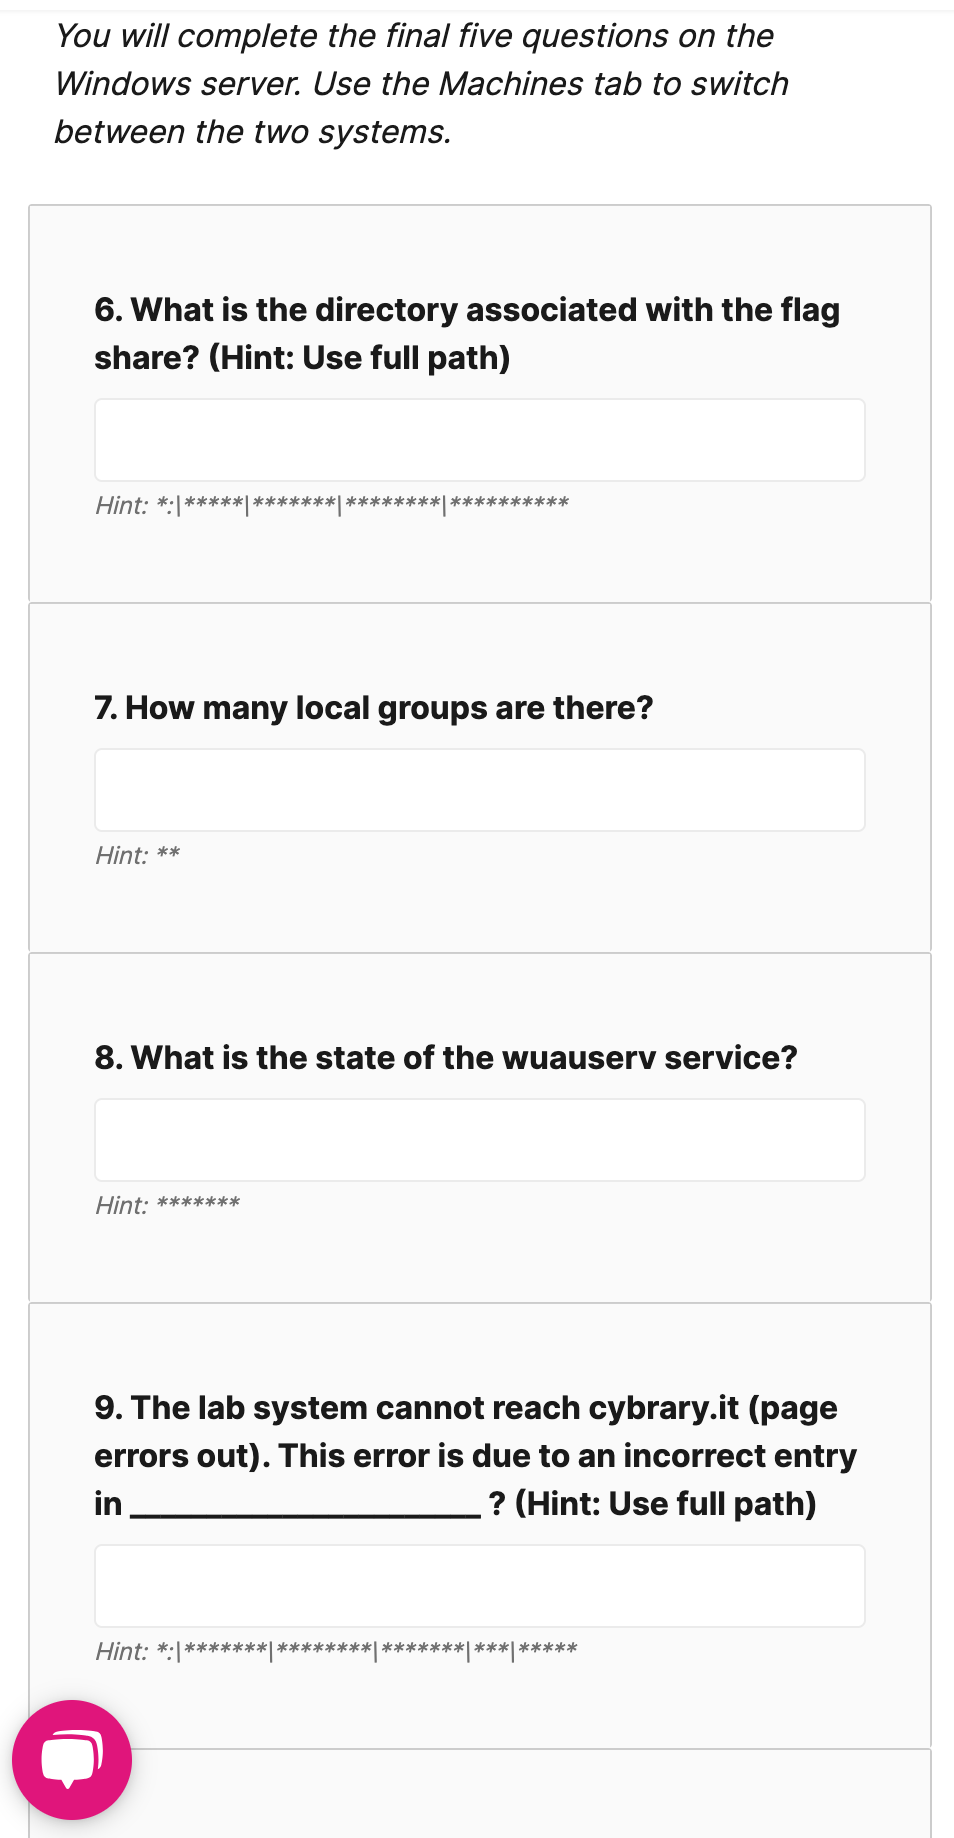Focus the answer field for question 6
Screen dimensions: 954x1838
point(480,440)
